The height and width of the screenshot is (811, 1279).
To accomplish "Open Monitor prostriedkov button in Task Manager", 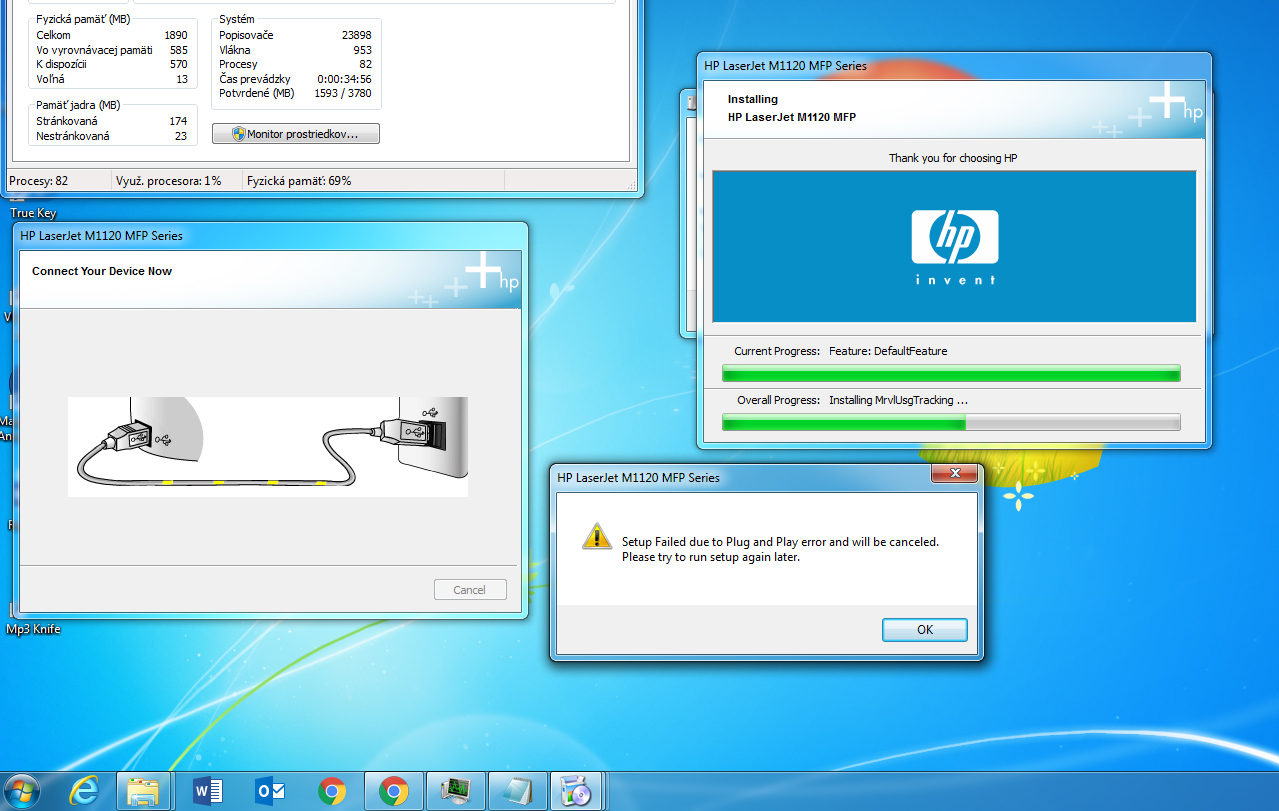I will (295, 133).
